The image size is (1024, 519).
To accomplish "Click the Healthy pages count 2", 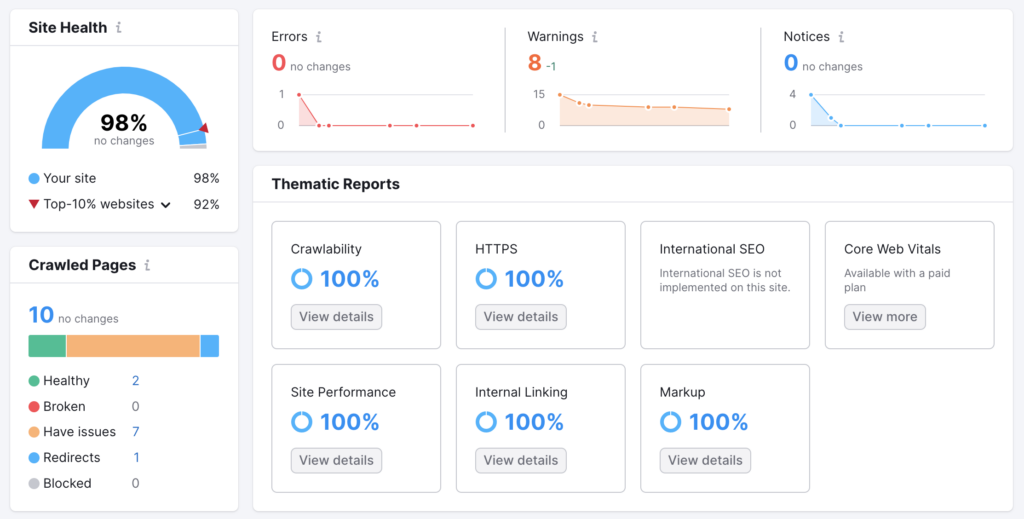I will pyautogui.click(x=136, y=381).
